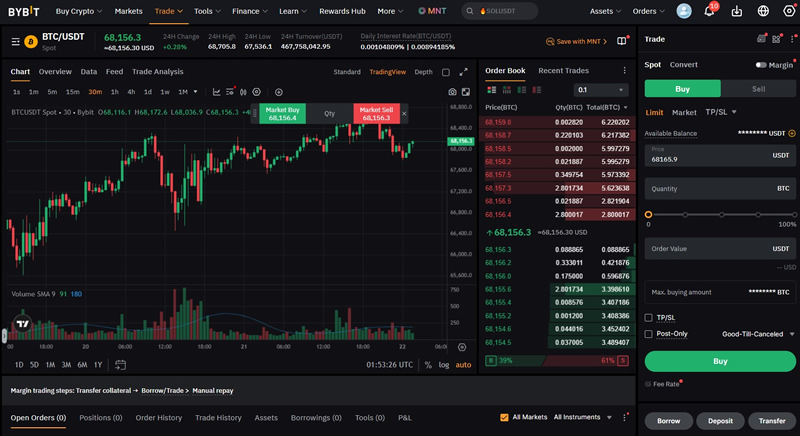Show both bids and asks order book view
The height and width of the screenshot is (436, 800).
tap(492, 90)
